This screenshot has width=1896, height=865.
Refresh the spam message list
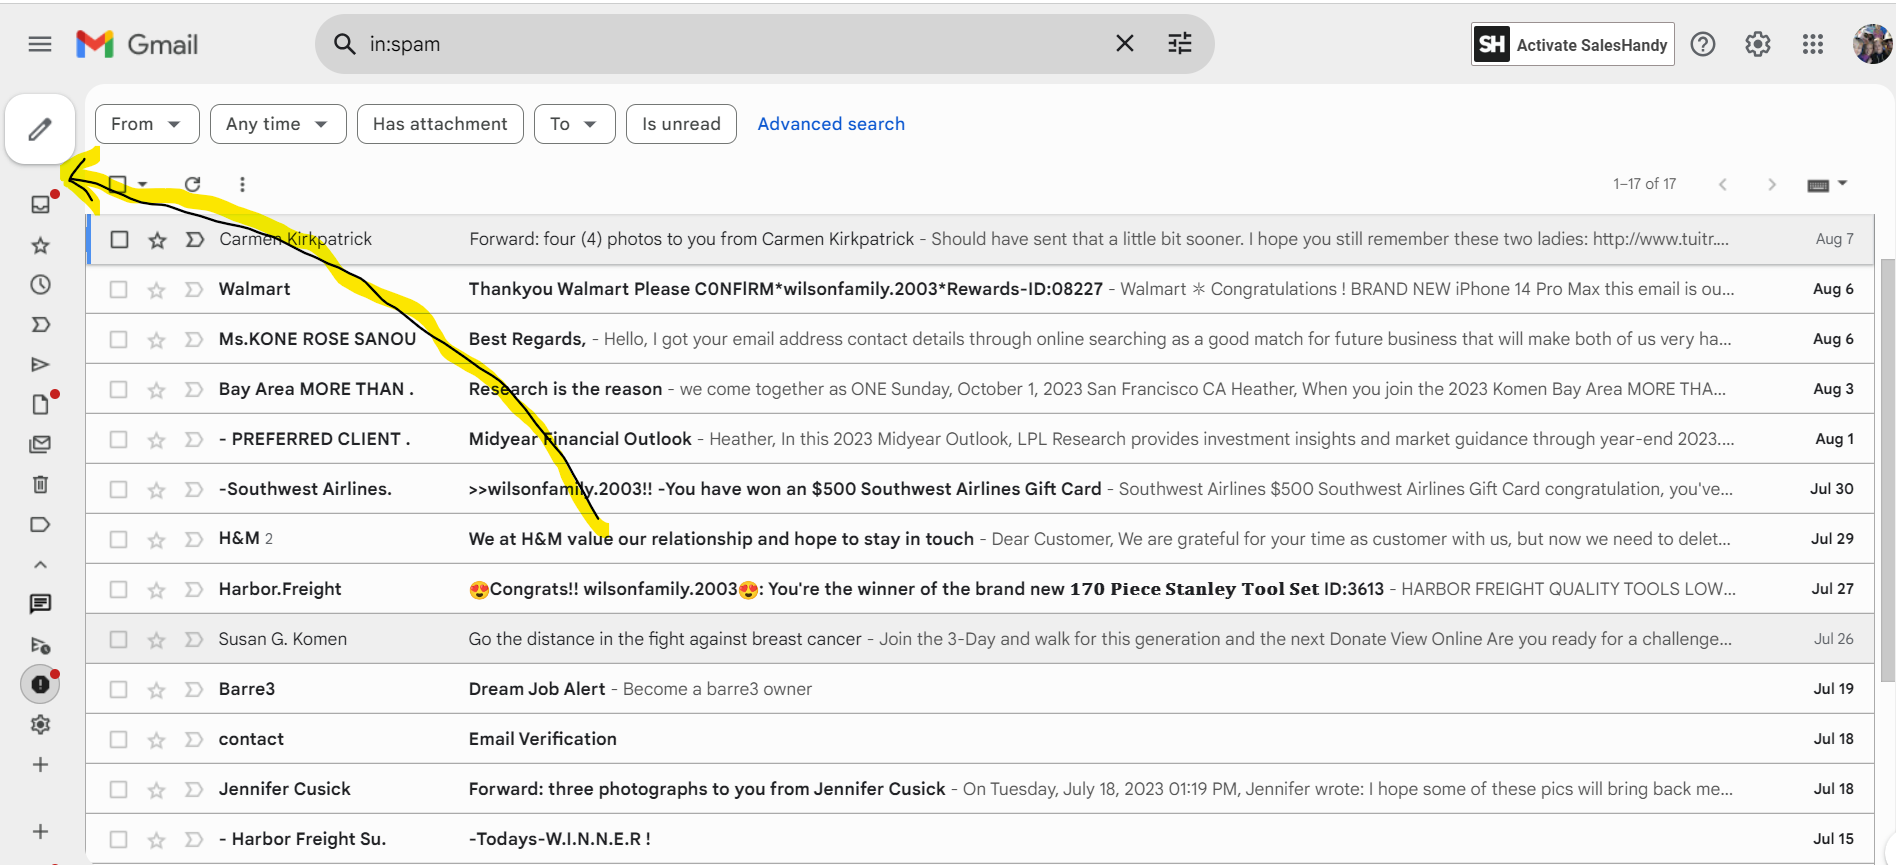tap(193, 184)
